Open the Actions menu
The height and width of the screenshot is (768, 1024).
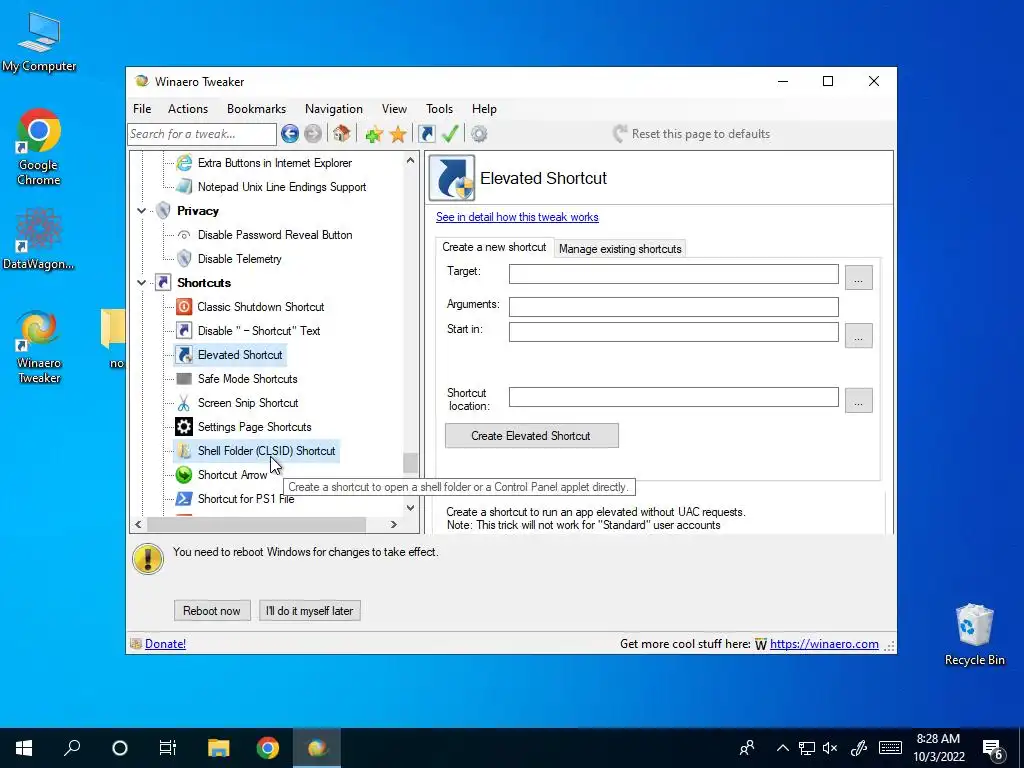(x=188, y=109)
